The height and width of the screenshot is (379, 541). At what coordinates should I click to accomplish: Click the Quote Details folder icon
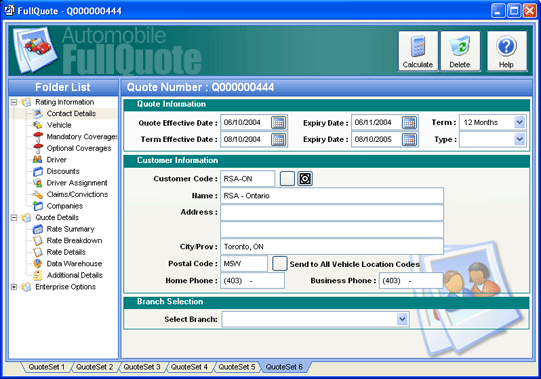tap(26, 217)
